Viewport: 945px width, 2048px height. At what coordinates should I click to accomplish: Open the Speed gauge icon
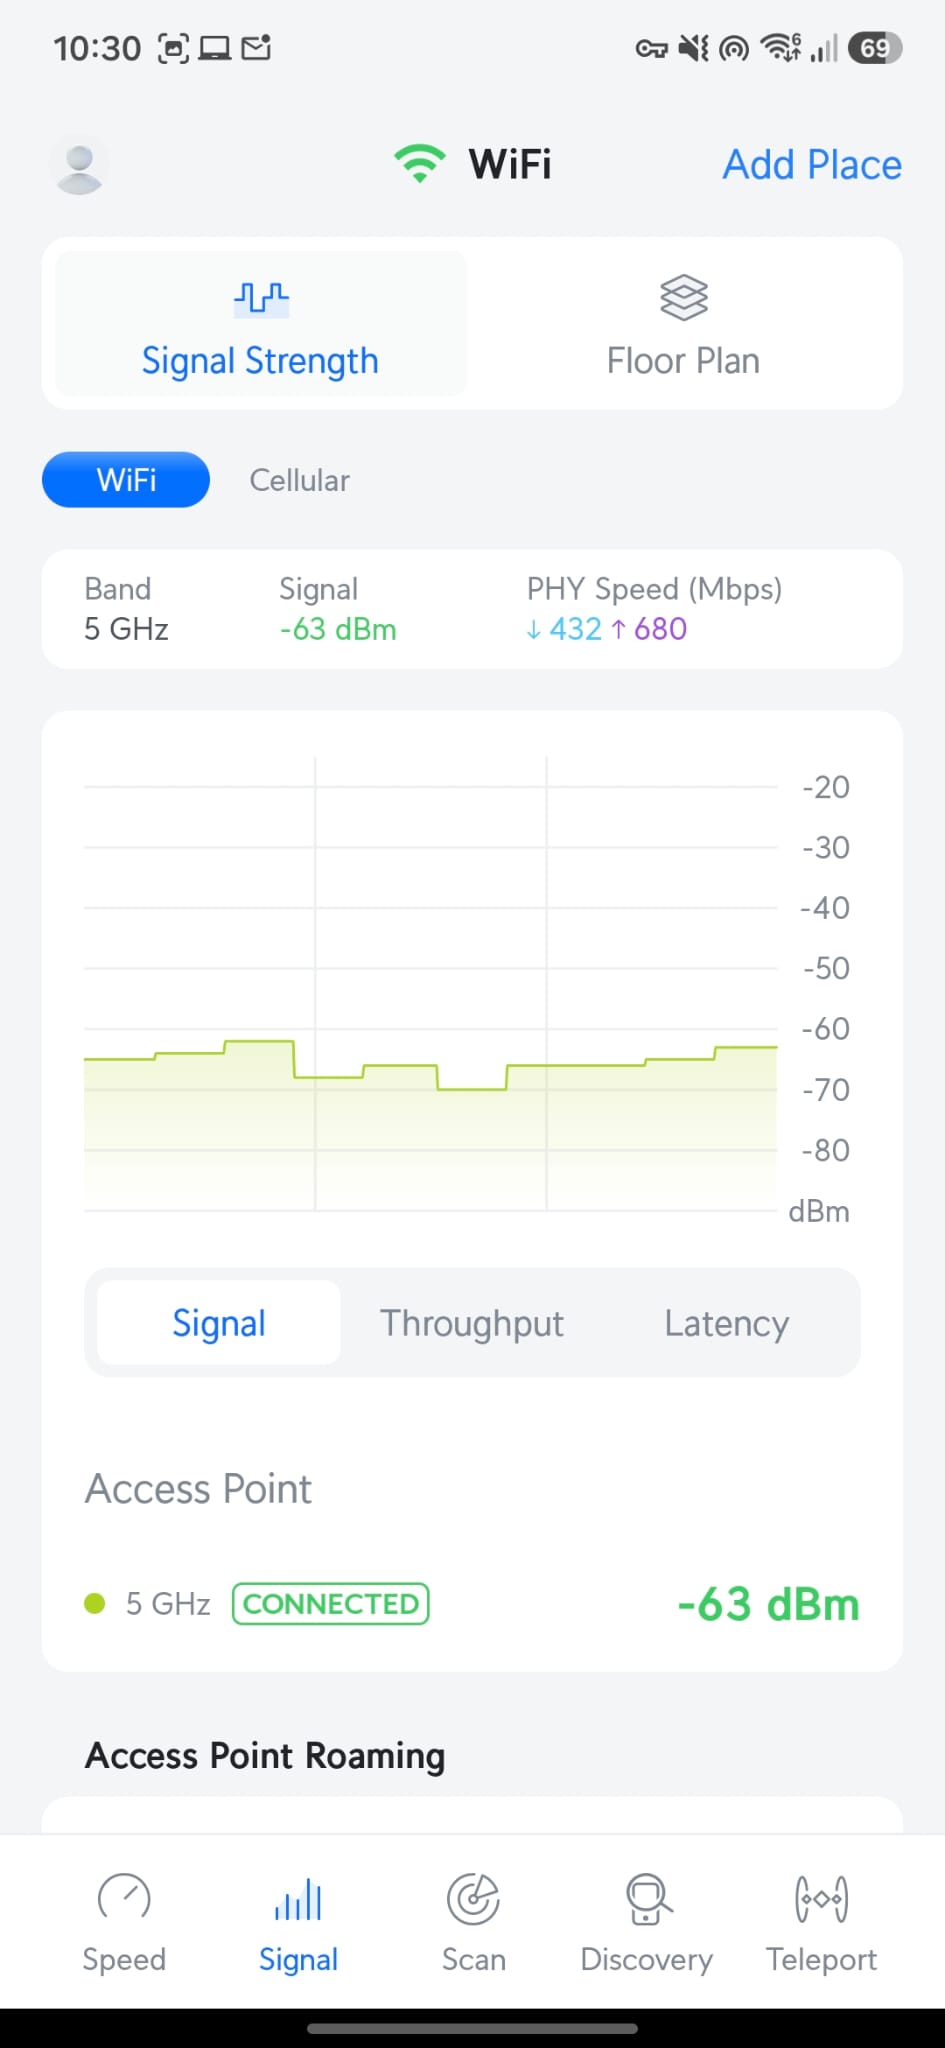click(124, 1898)
